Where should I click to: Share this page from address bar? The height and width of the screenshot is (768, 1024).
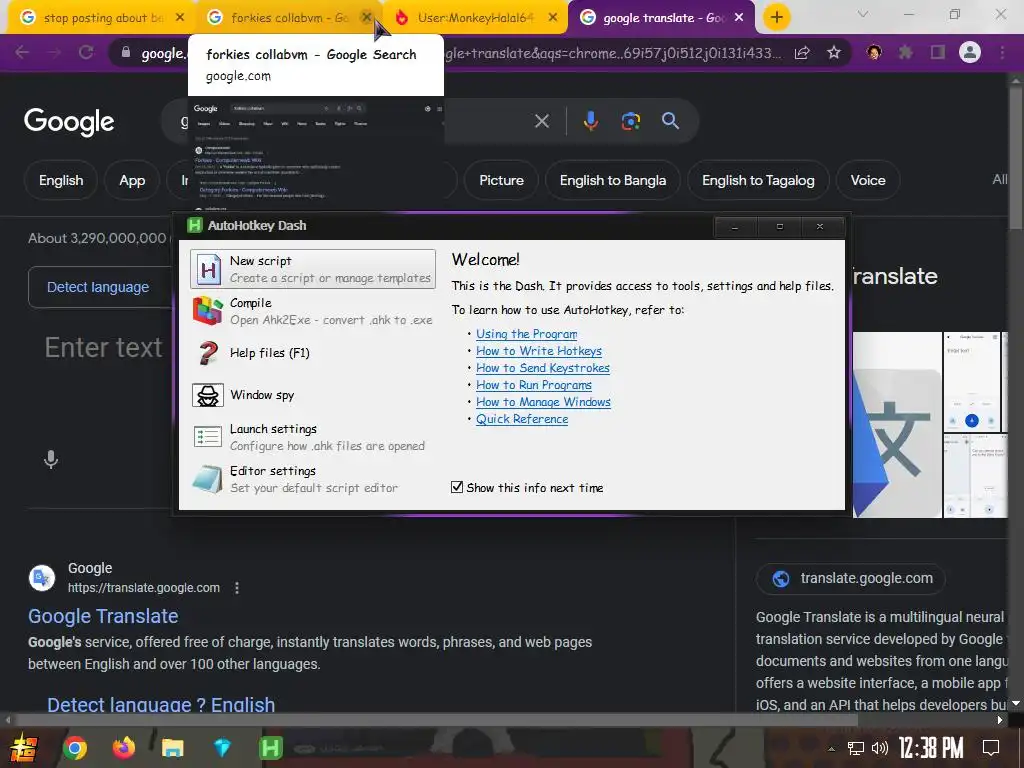tap(802, 53)
